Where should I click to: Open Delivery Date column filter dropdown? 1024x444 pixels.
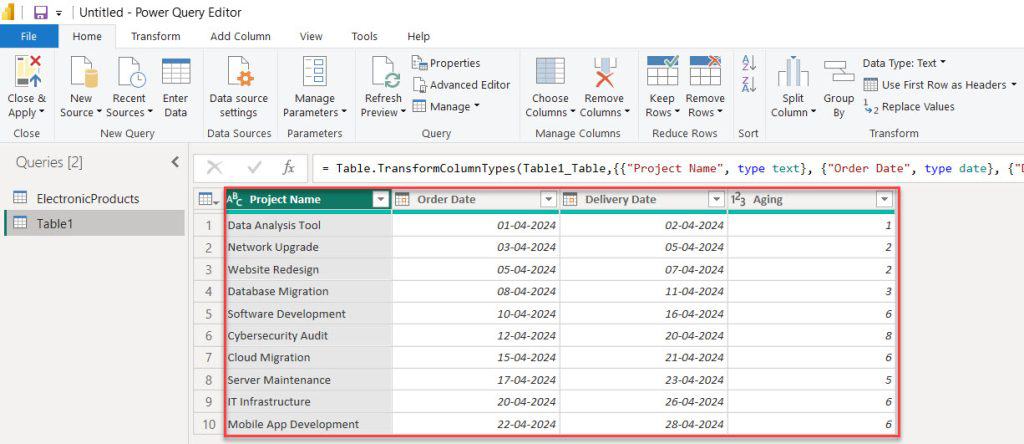pos(717,200)
